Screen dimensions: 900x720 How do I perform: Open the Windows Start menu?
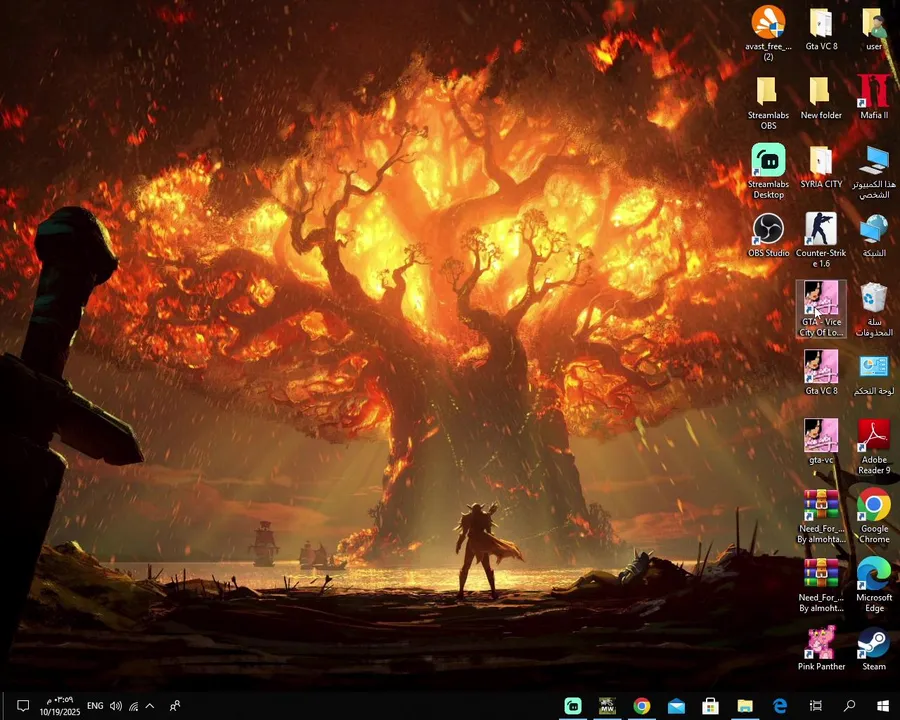click(x=883, y=706)
